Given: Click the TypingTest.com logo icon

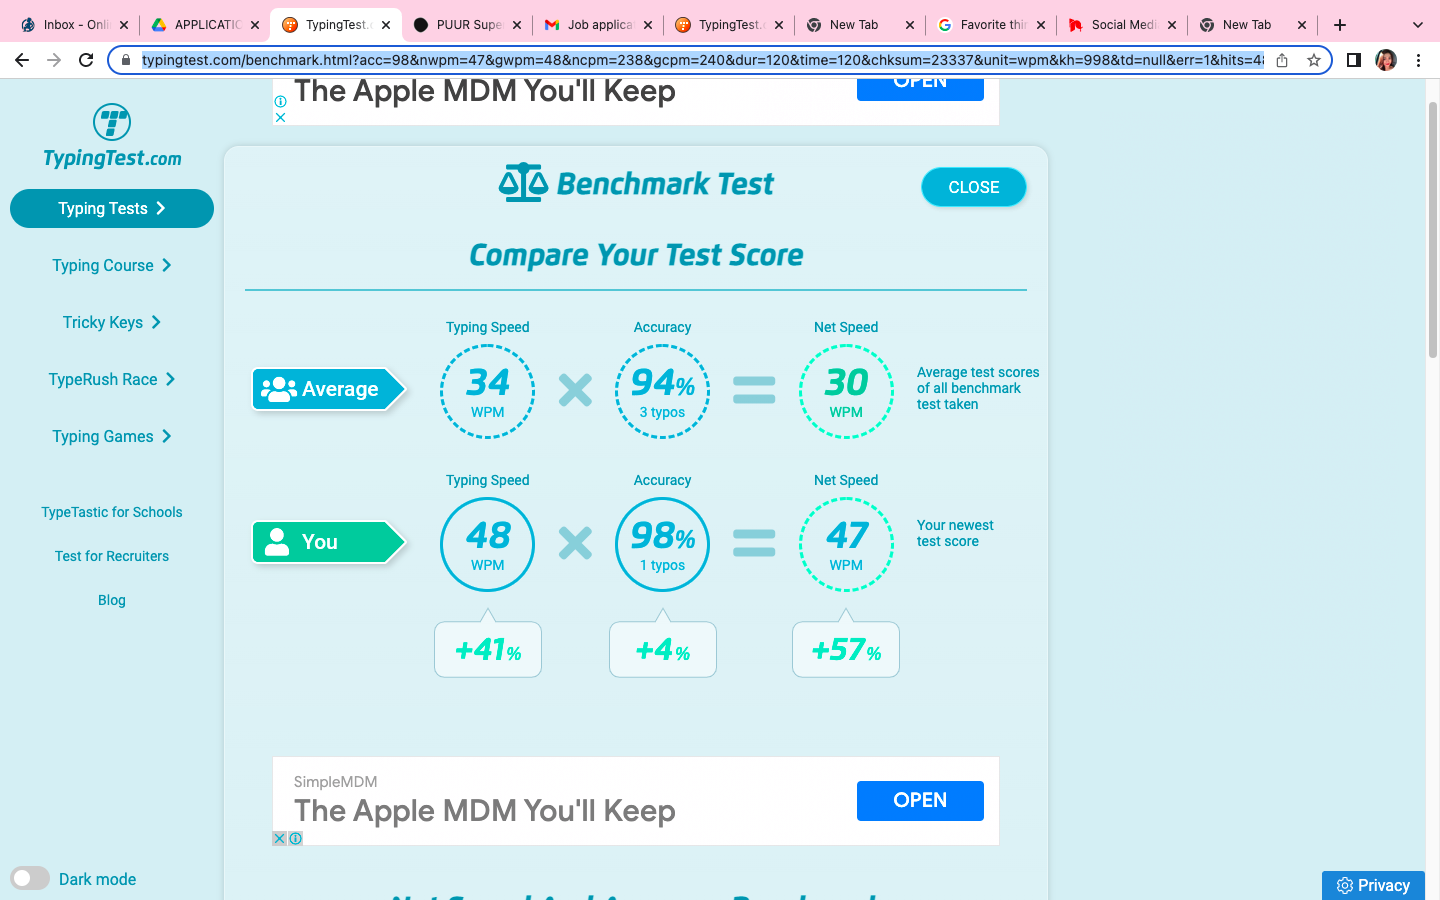Looking at the screenshot, I should click(111, 120).
